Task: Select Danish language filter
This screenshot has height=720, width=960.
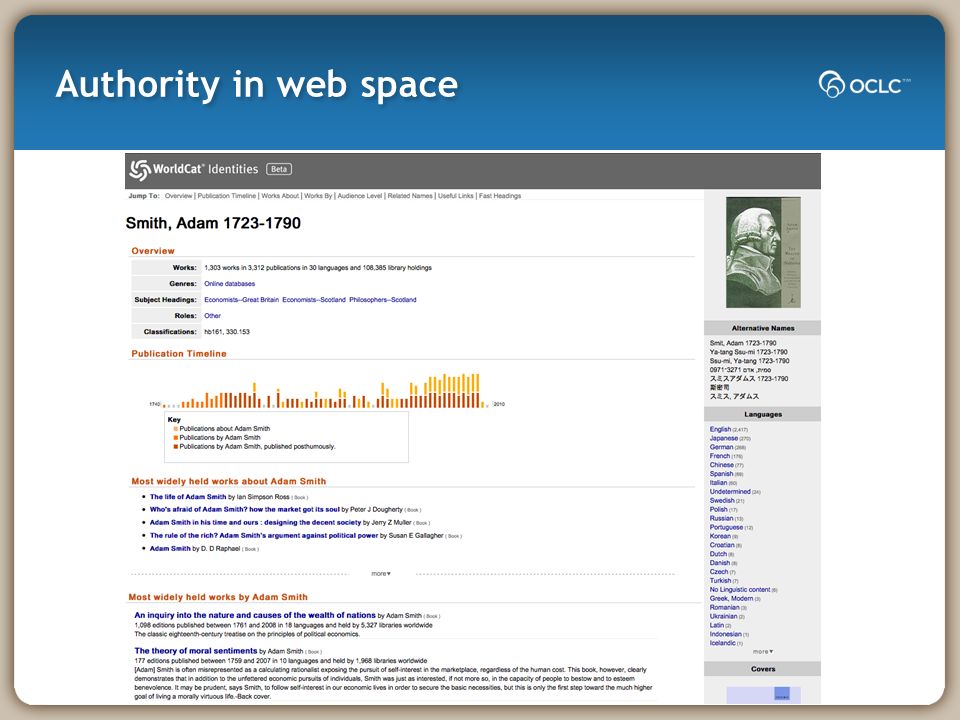Action: (x=720, y=563)
